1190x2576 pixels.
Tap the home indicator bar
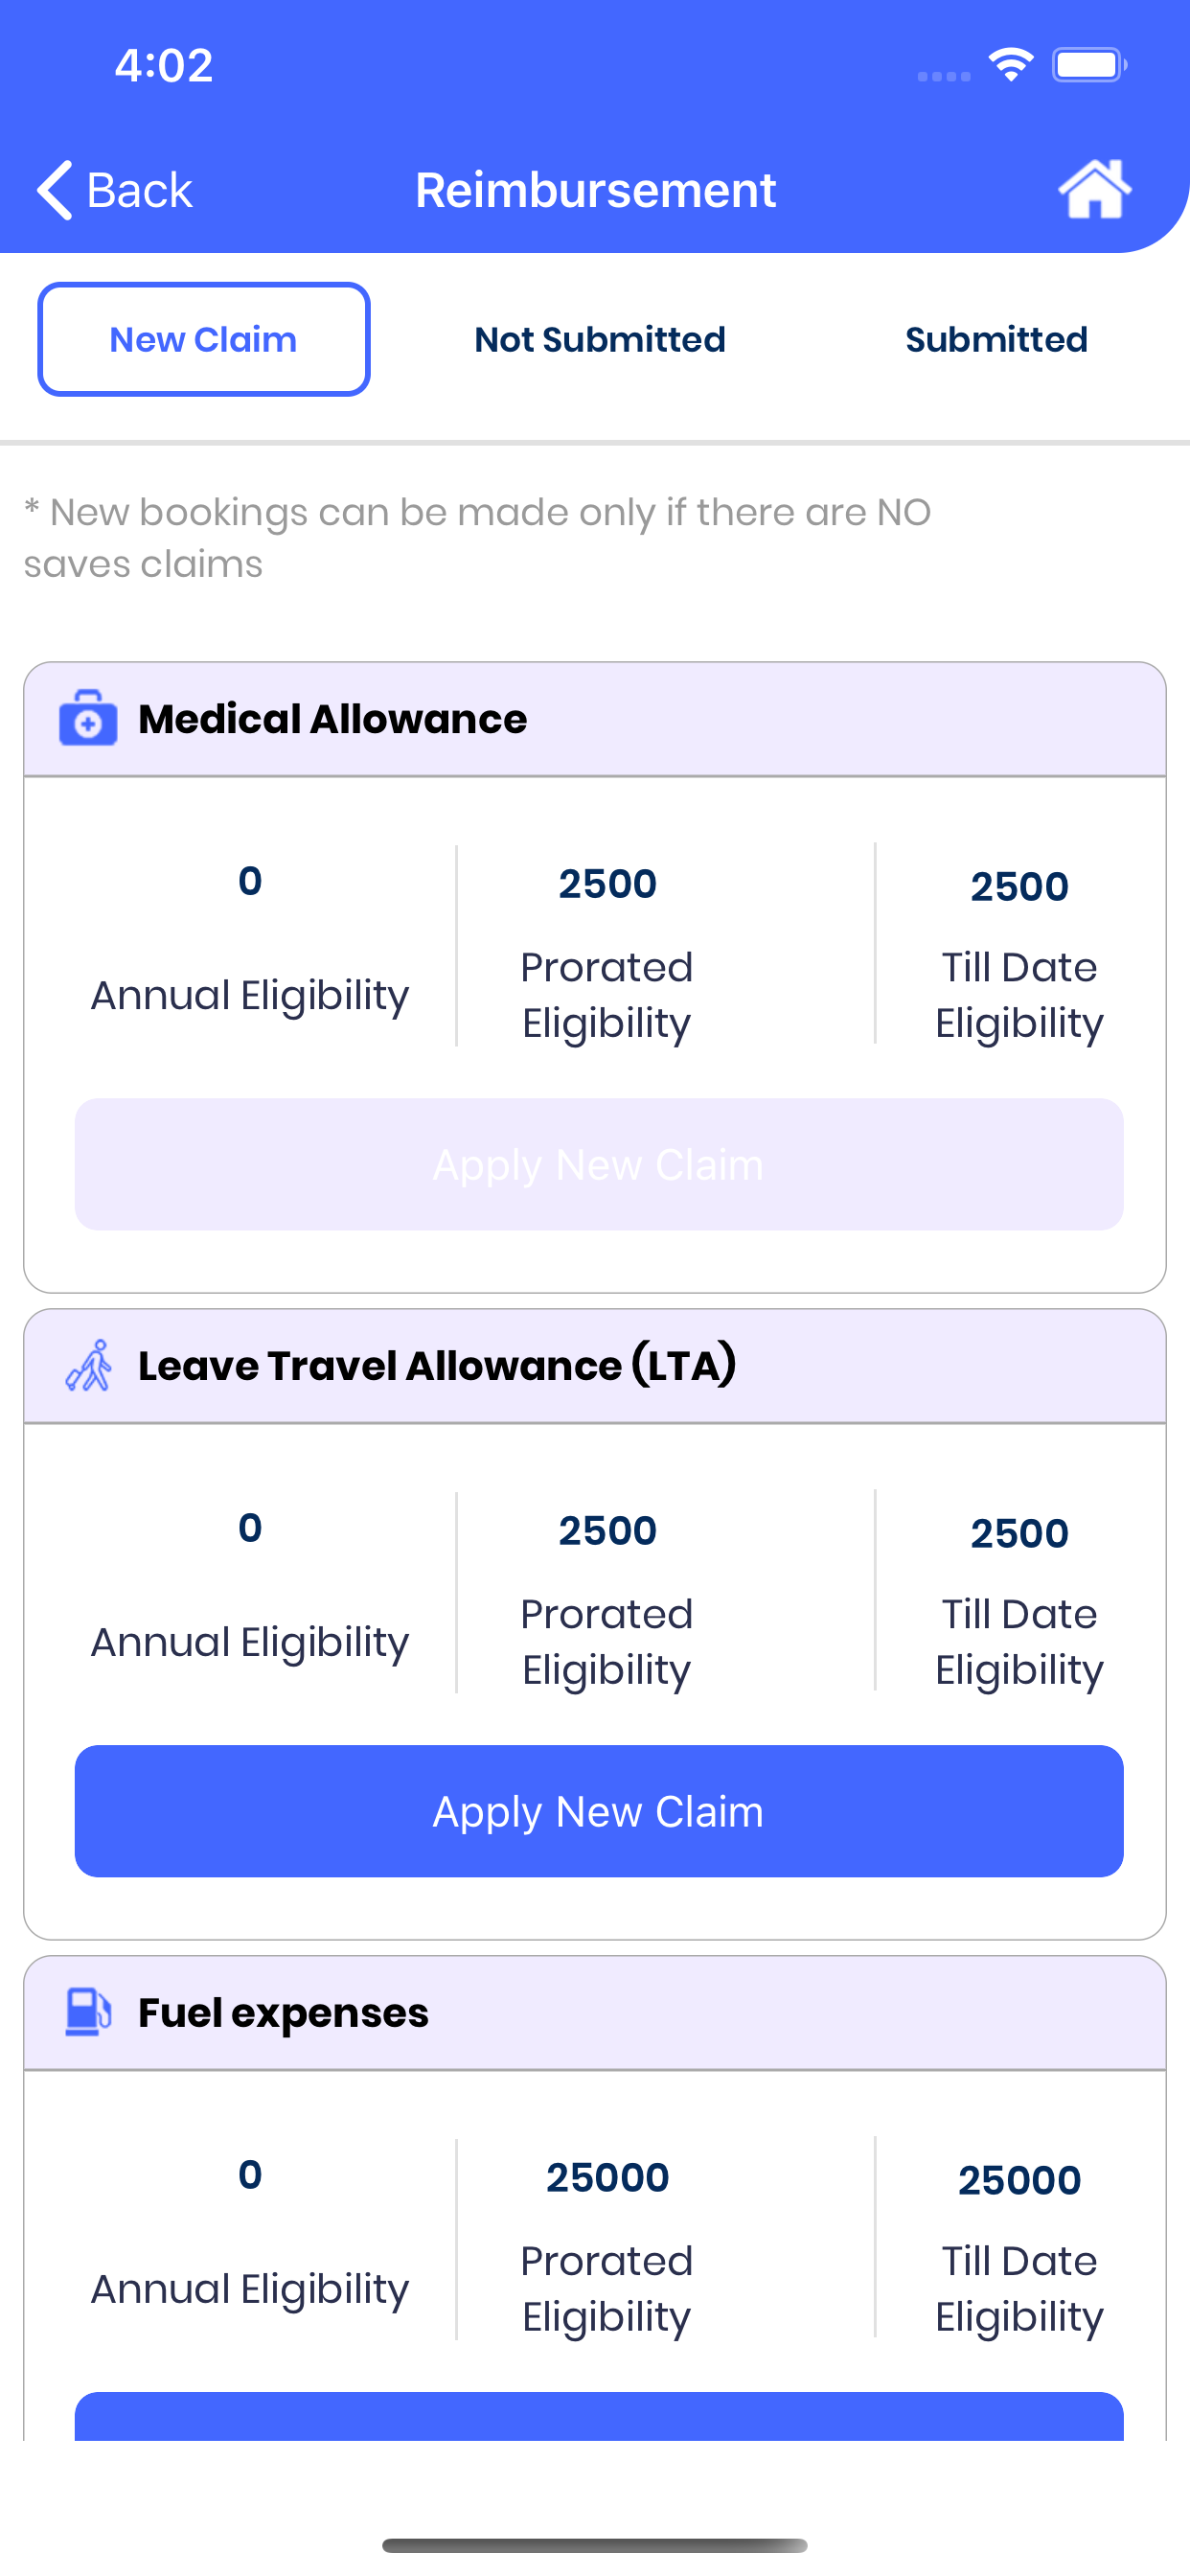tap(595, 2544)
